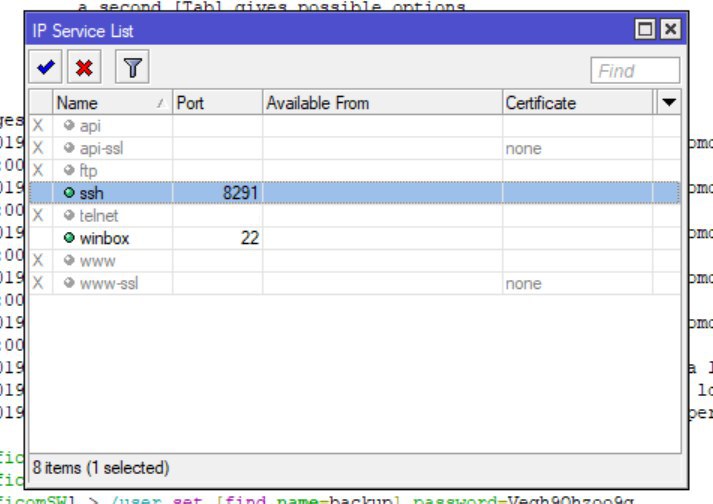Click the grey status icon beside www-ssl
This screenshot has width=713, height=504.
69,282
